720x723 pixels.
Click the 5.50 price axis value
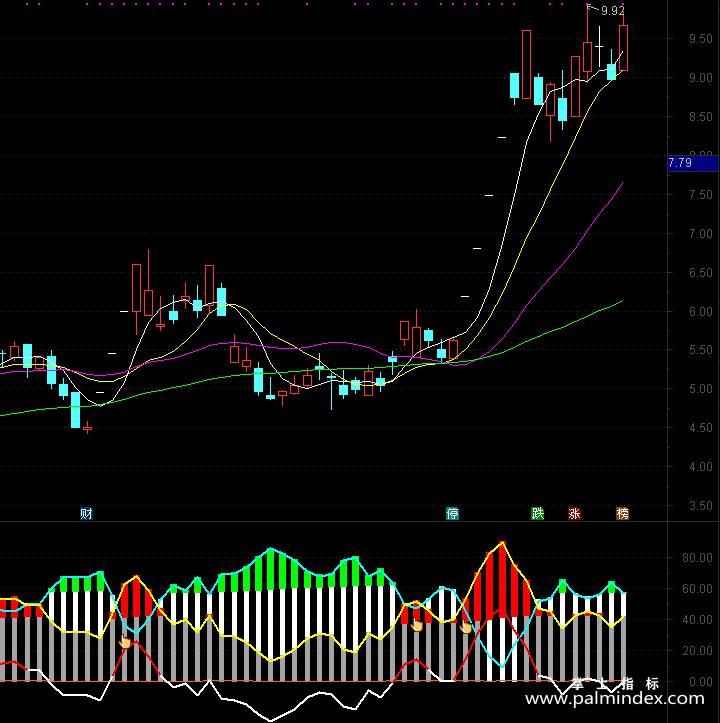(x=701, y=350)
